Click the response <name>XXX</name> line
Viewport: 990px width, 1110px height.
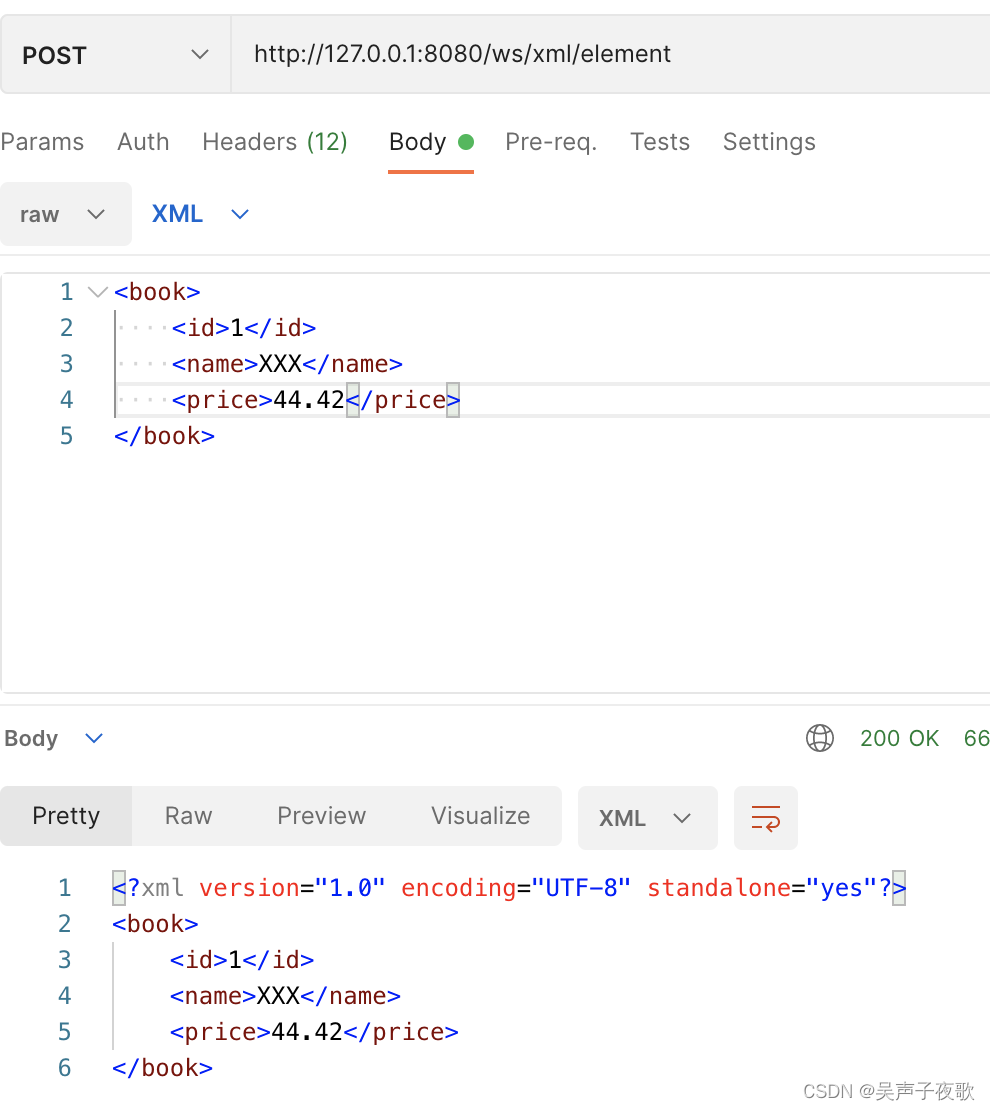point(285,996)
